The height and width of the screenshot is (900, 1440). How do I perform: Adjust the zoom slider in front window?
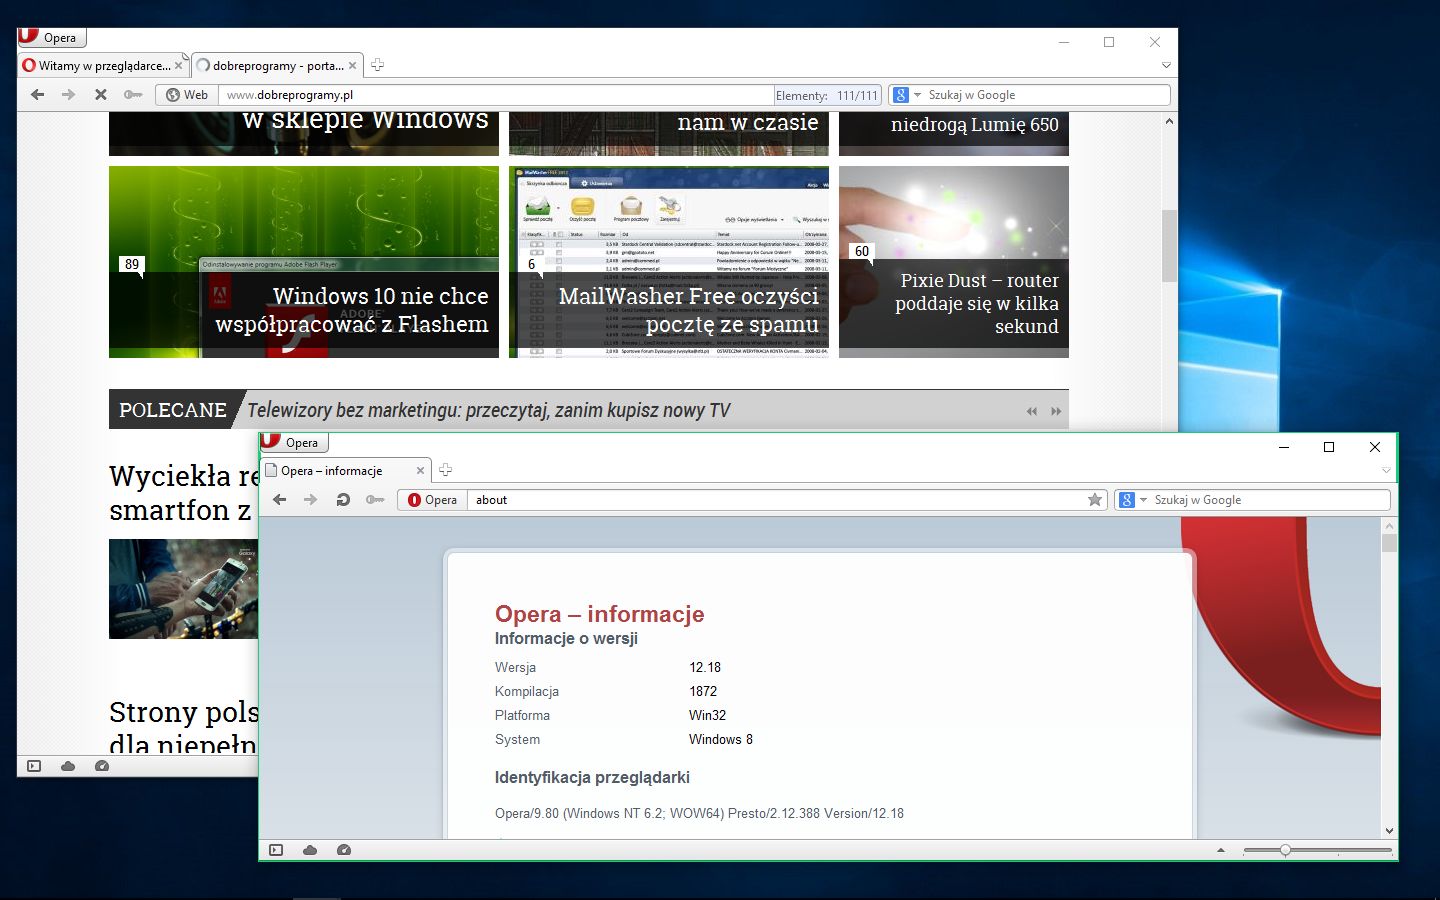pyautogui.click(x=1317, y=850)
